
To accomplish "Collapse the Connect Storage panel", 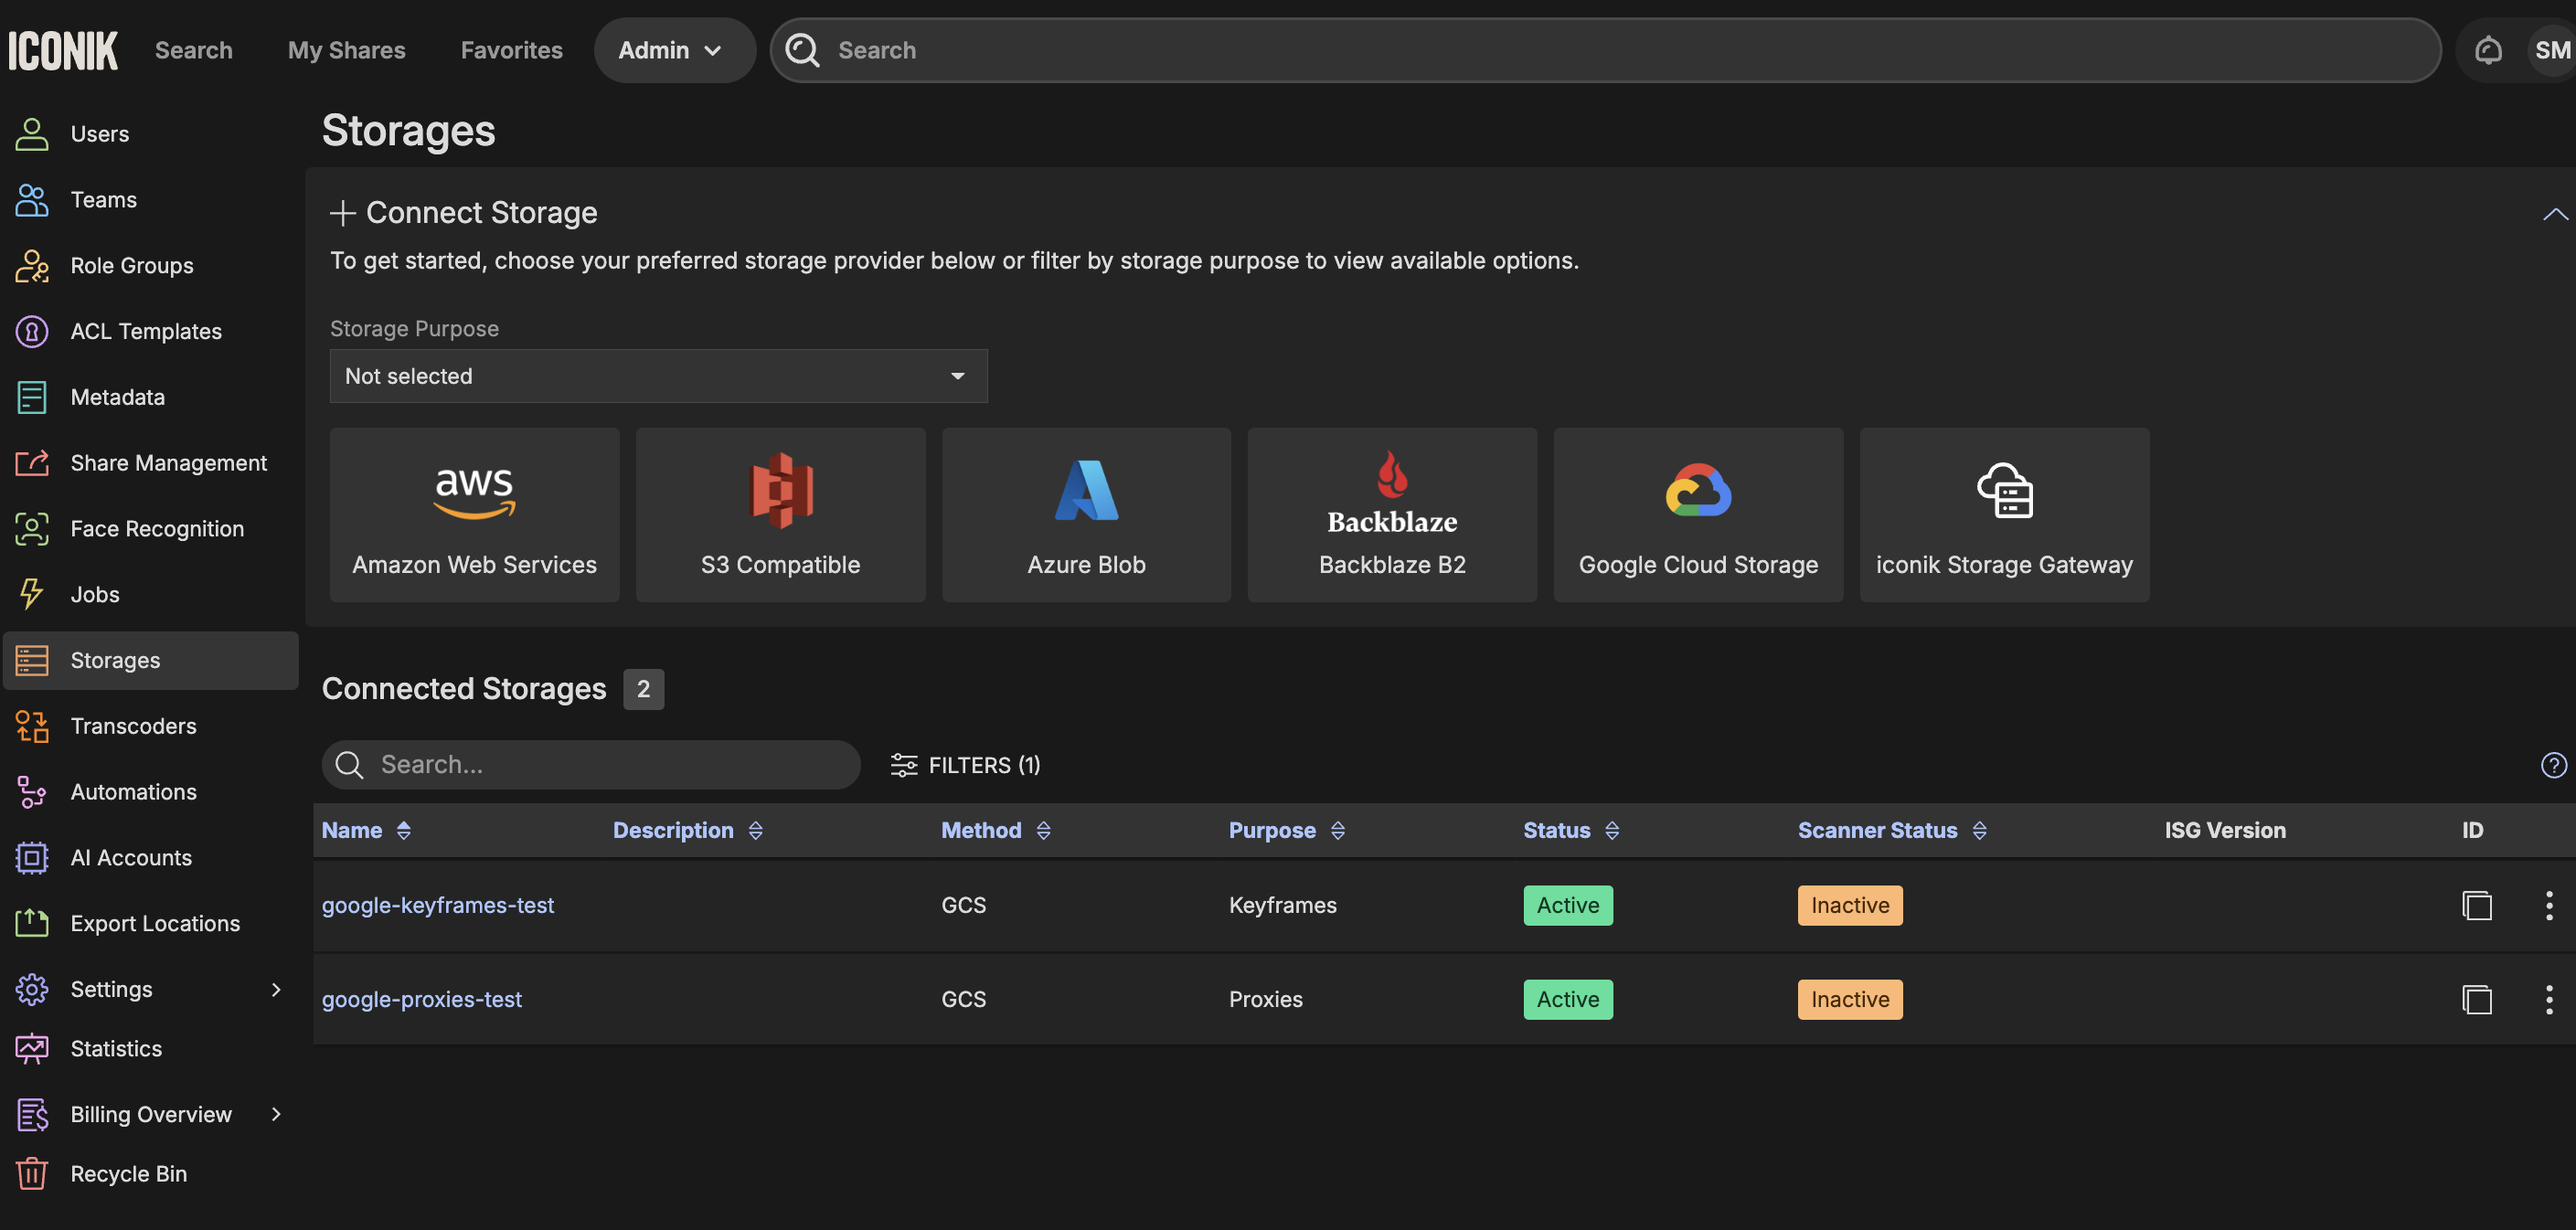I will point(2553,214).
